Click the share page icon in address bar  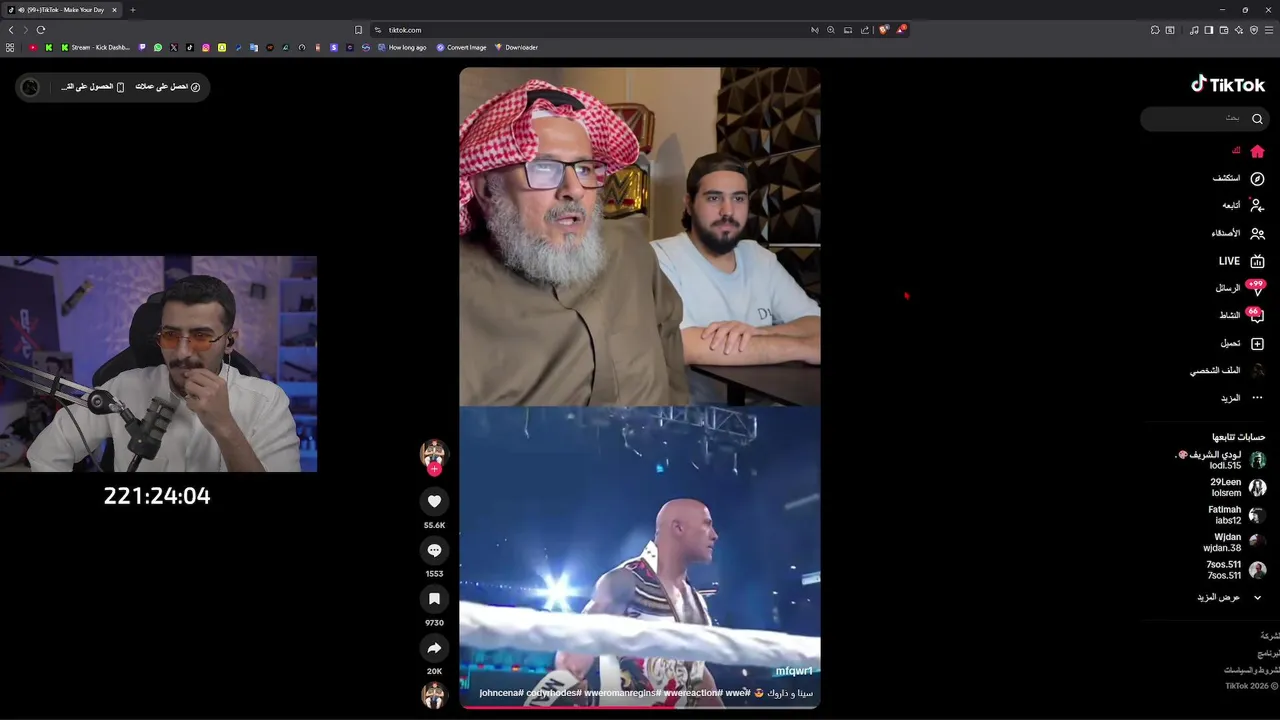click(865, 30)
